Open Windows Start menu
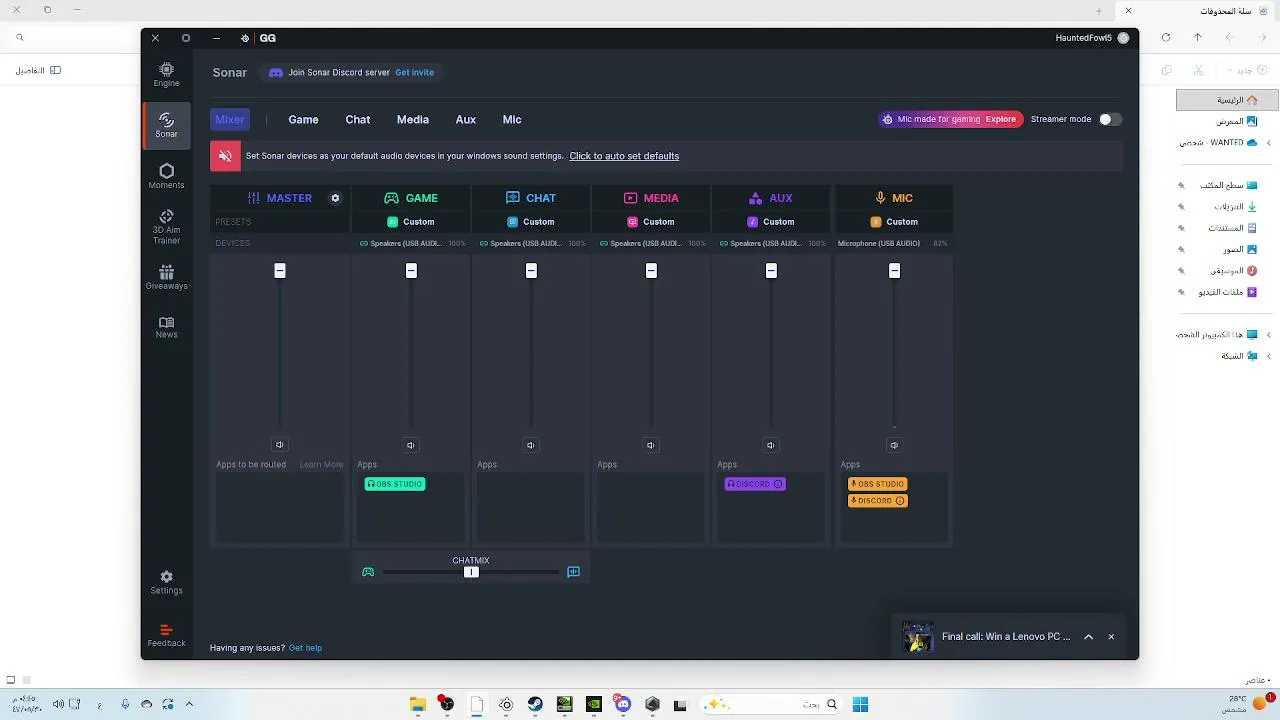Image resolution: width=1280 pixels, height=720 pixels. click(x=860, y=705)
